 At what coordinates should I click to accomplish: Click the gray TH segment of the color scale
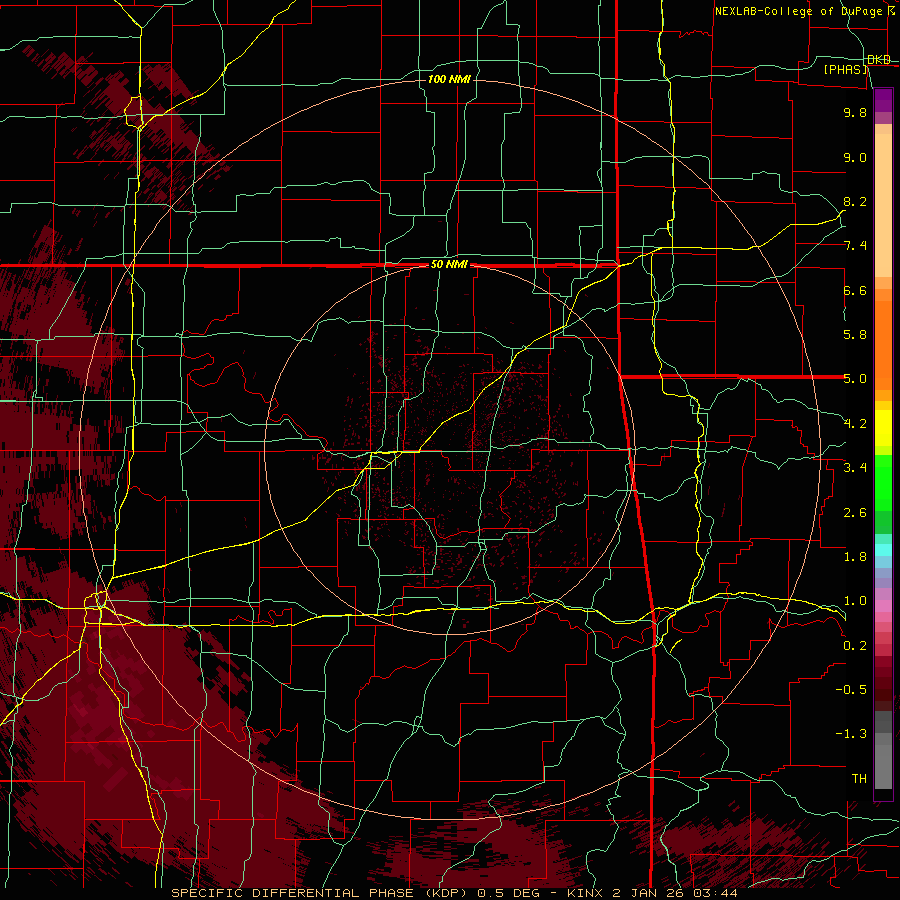coord(883,766)
